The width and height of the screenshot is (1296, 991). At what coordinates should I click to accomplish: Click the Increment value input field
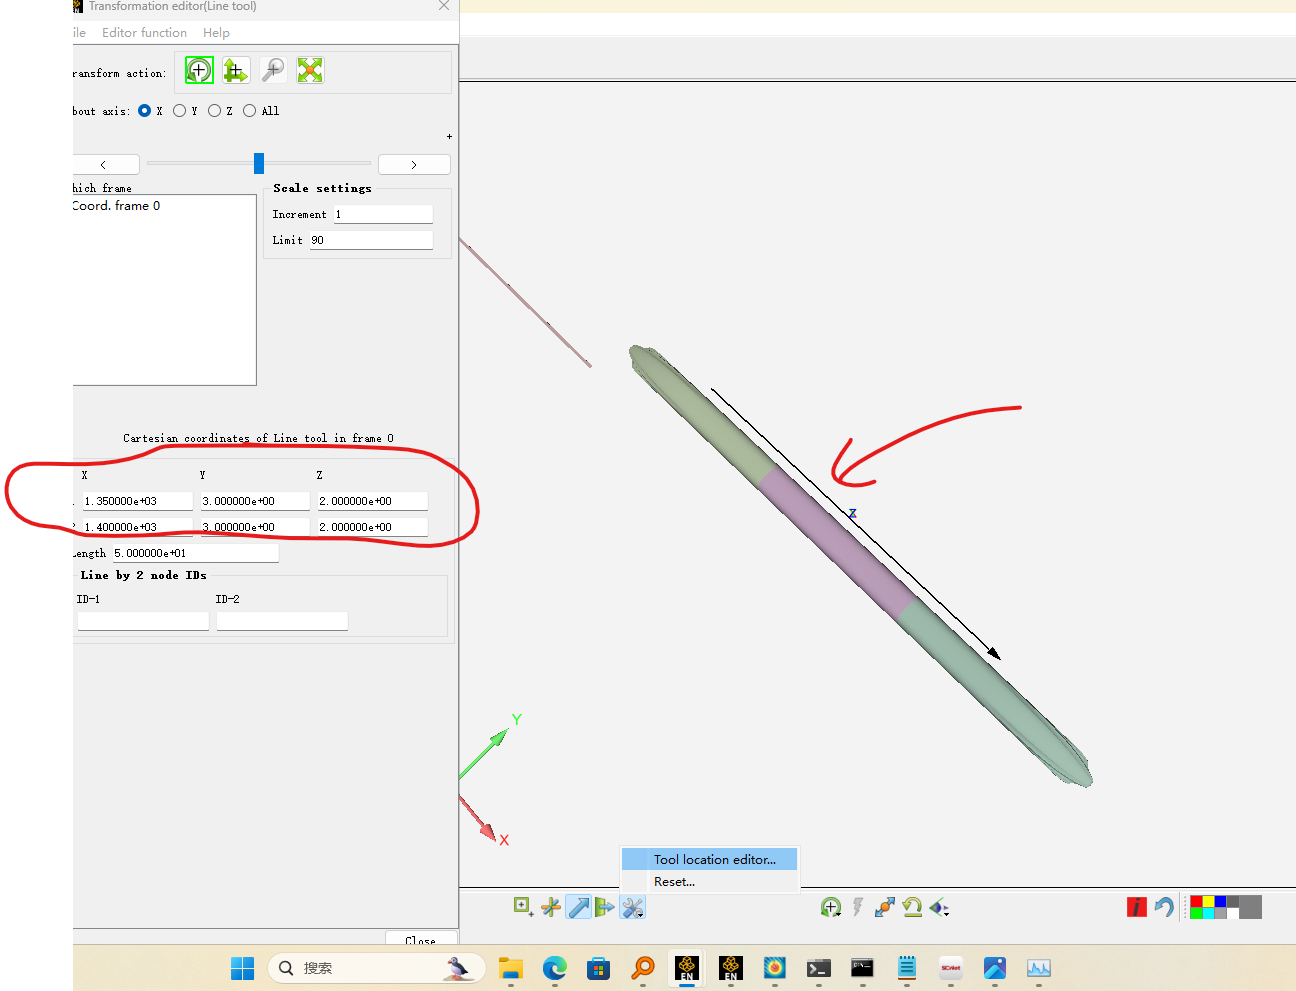(382, 214)
